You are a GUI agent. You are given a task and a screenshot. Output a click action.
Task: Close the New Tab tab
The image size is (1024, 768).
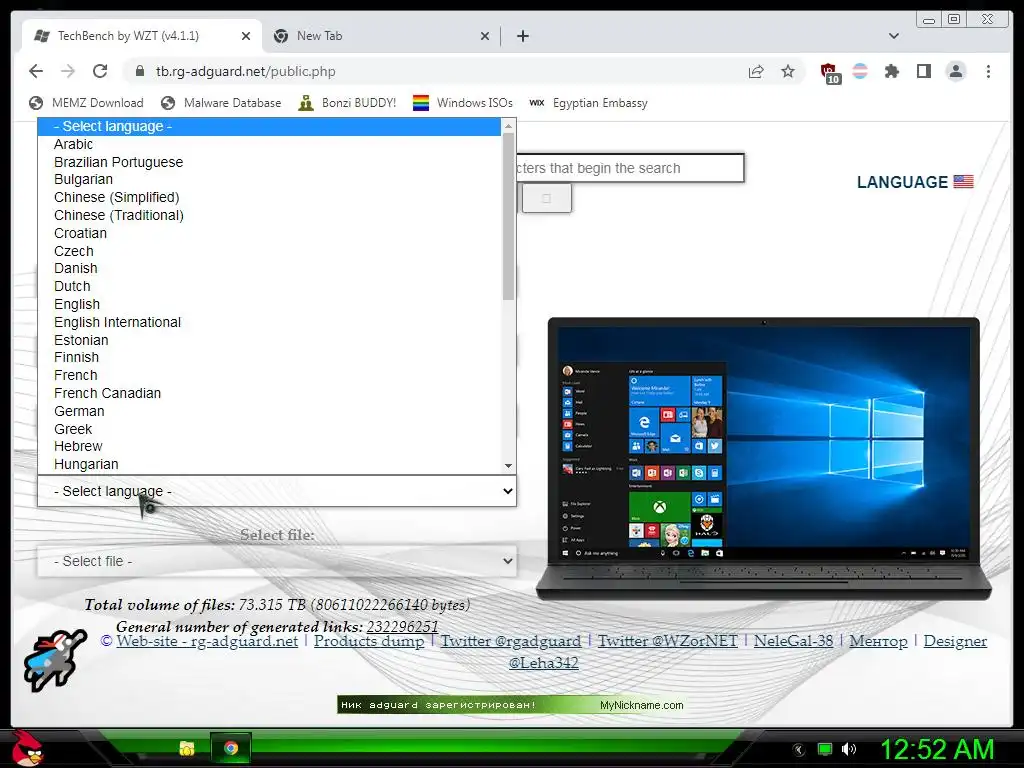[x=485, y=36]
